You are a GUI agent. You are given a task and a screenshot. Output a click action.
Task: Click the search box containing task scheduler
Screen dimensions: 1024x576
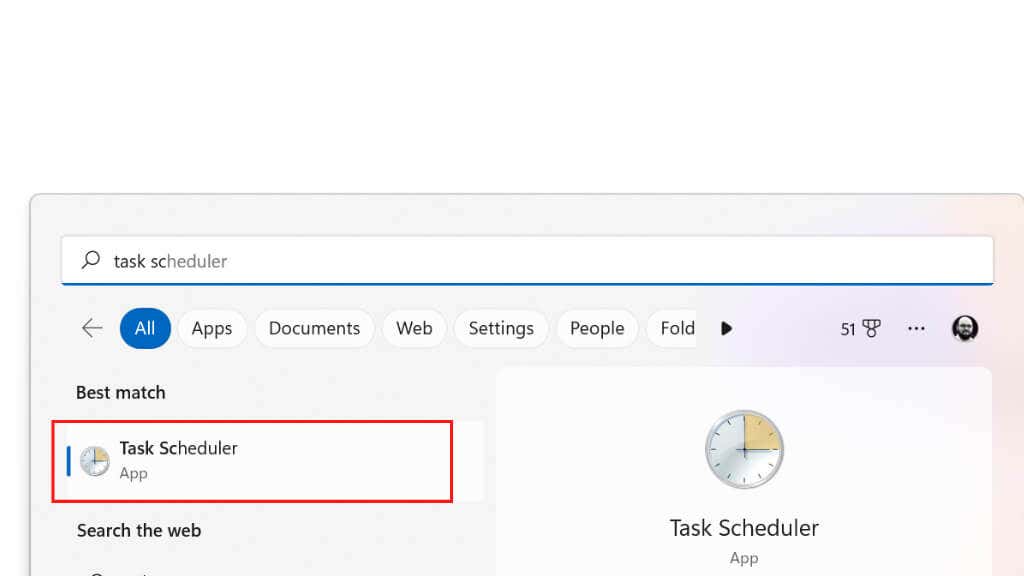coord(527,261)
